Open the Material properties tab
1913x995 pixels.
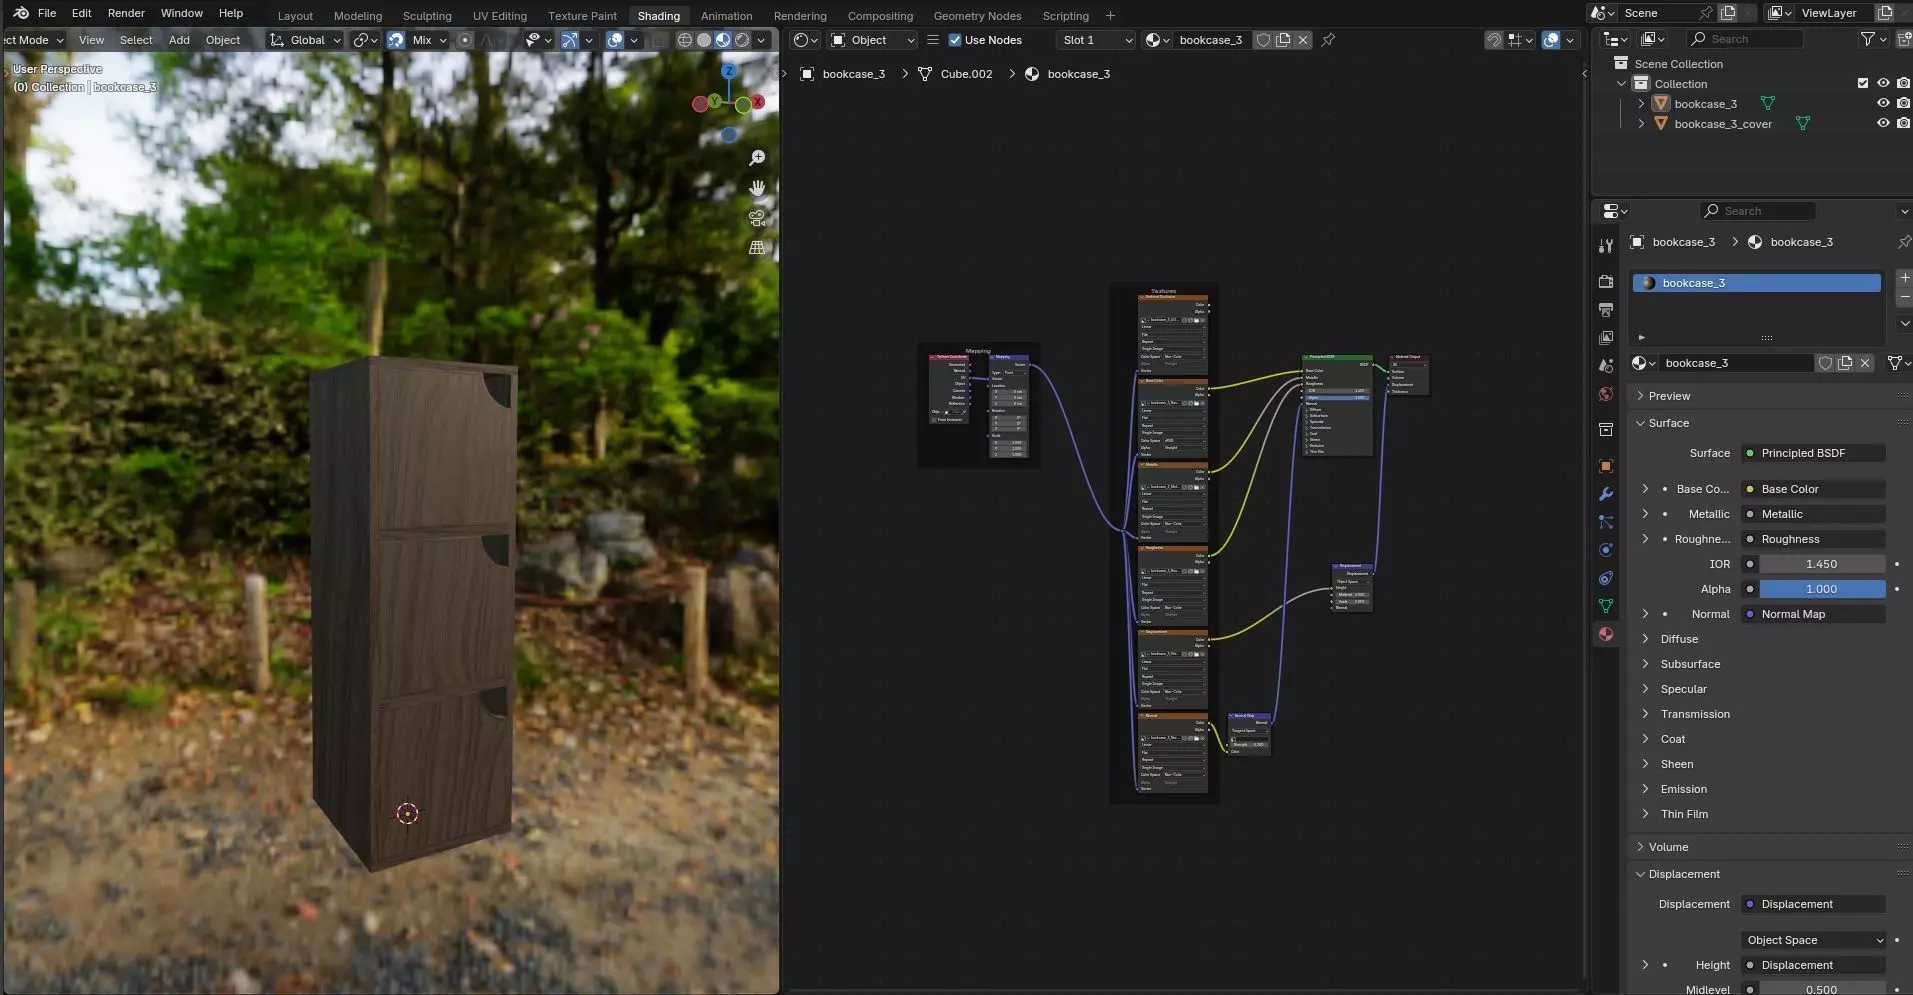(1606, 634)
